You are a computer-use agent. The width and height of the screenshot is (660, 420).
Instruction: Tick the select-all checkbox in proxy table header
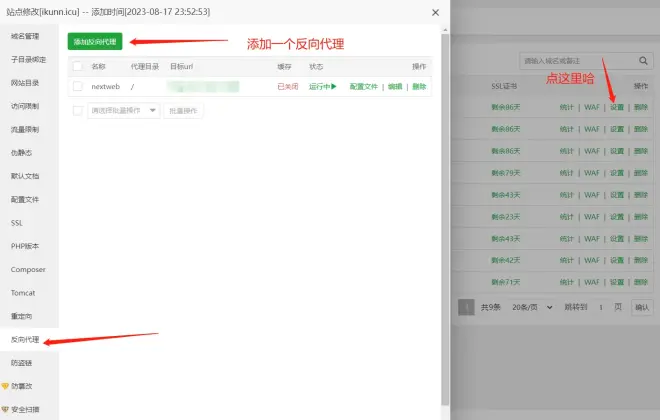pyautogui.click(x=77, y=66)
